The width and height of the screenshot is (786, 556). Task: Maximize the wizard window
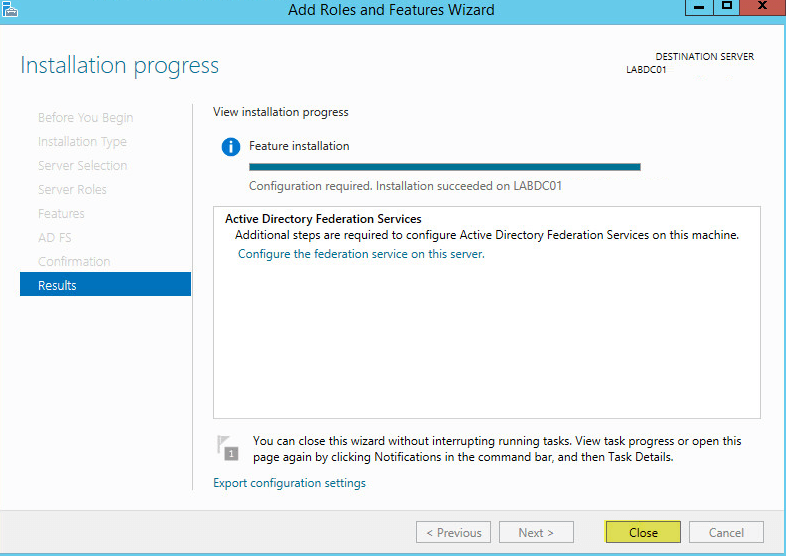tap(726, 8)
